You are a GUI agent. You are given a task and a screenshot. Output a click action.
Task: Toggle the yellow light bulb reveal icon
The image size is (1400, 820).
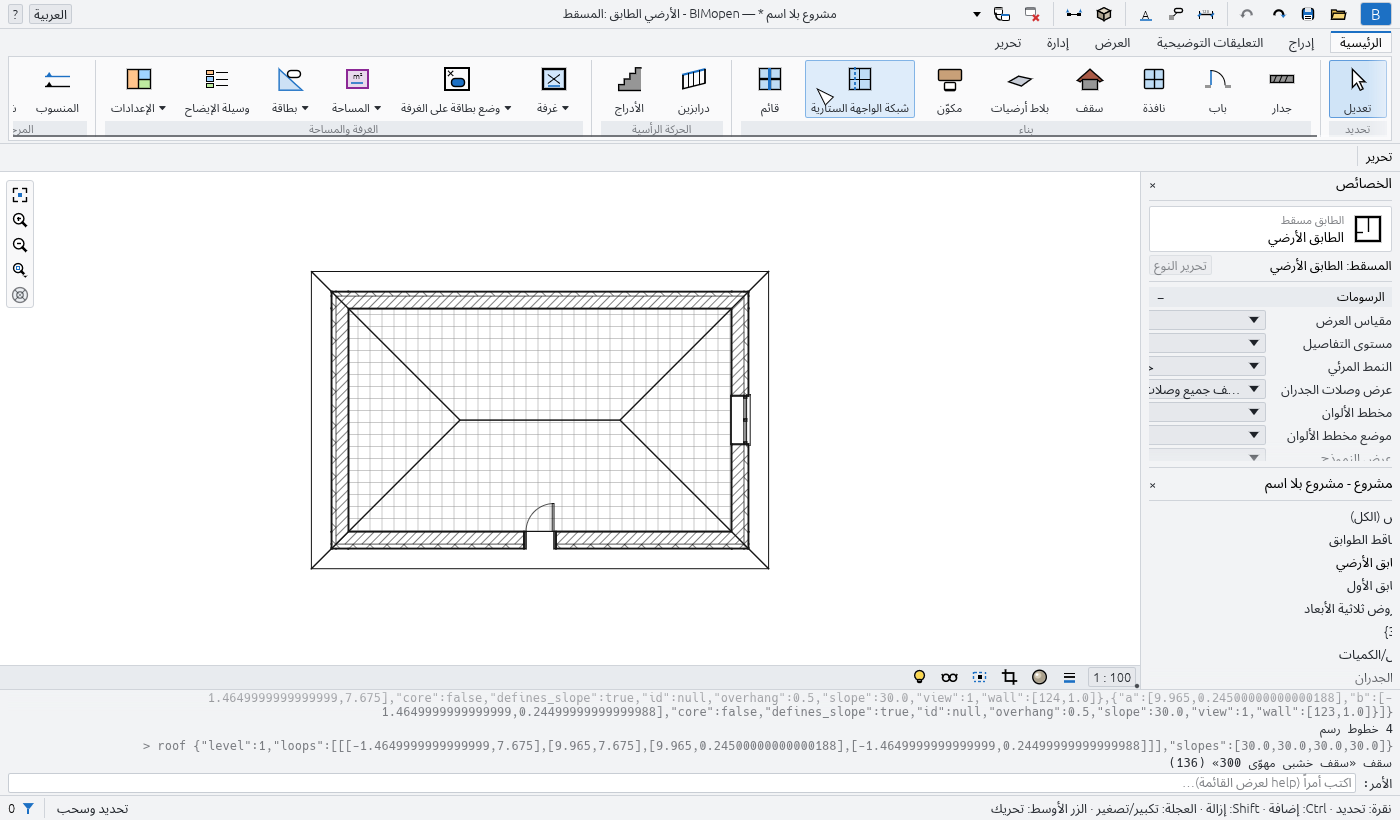pos(920,677)
